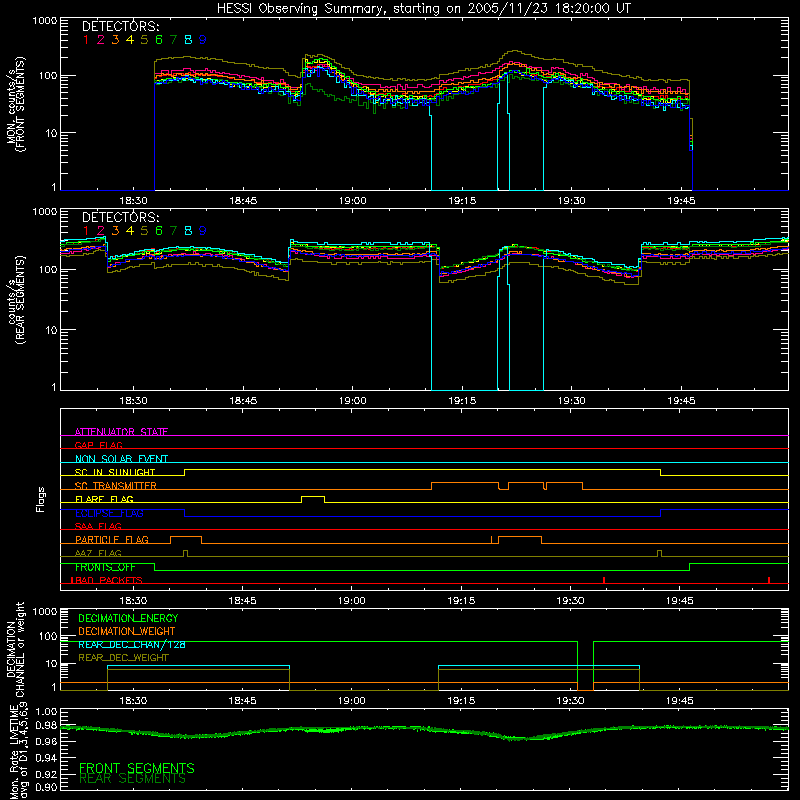Image resolution: width=800 pixels, height=800 pixels.
Task: Click detector 2 legend in rear segments panel
Action: [101, 231]
